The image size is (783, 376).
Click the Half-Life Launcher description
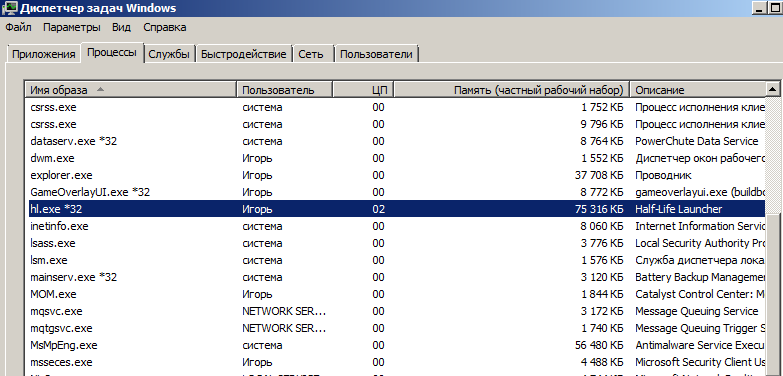click(679, 209)
